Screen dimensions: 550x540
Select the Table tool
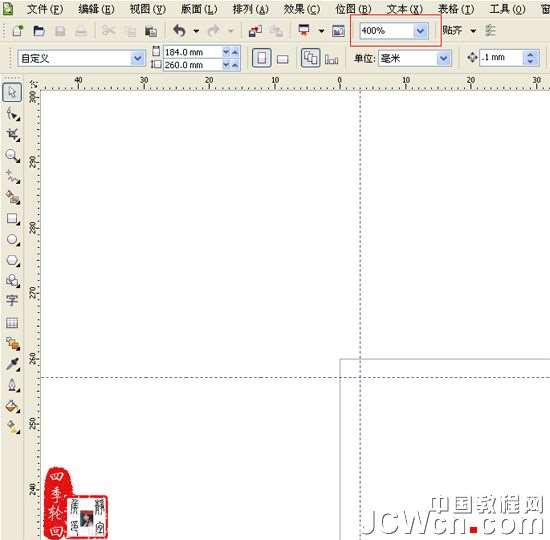point(12,322)
